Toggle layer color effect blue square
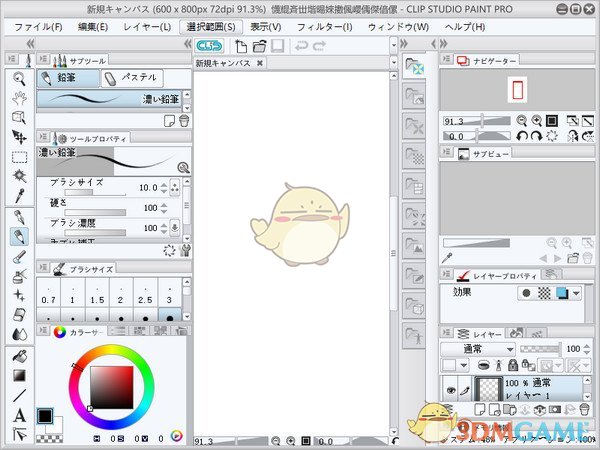Screen dimensions: 600x450 tap(562, 293)
